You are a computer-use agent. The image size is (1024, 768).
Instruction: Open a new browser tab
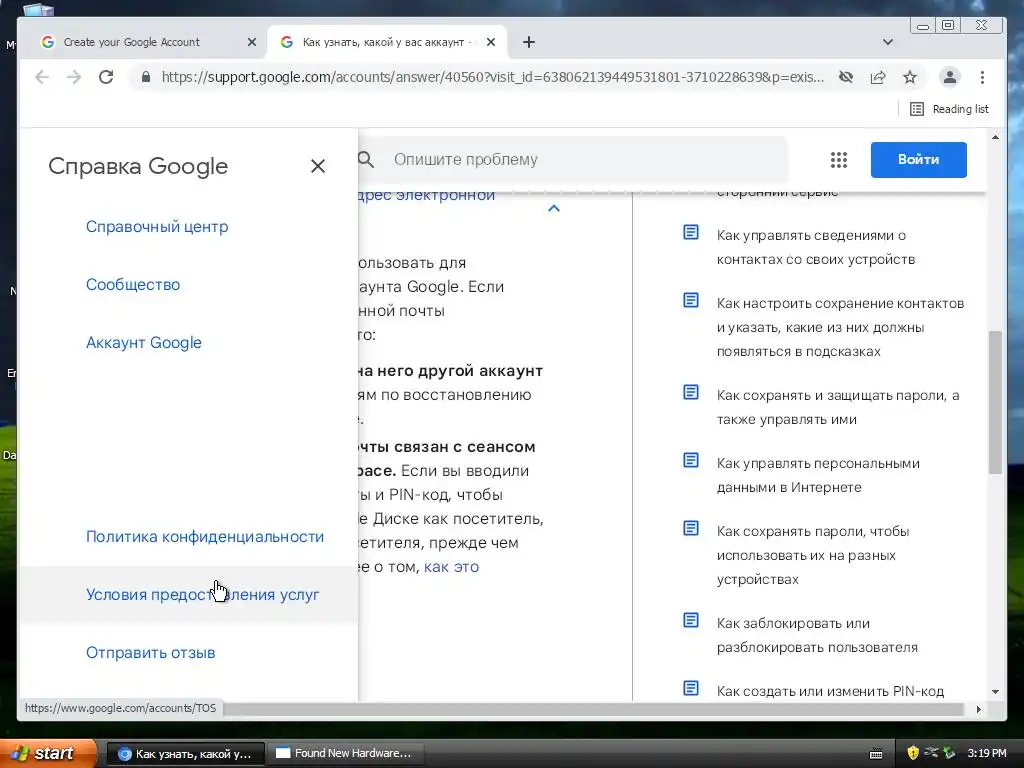pyautogui.click(x=529, y=42)
